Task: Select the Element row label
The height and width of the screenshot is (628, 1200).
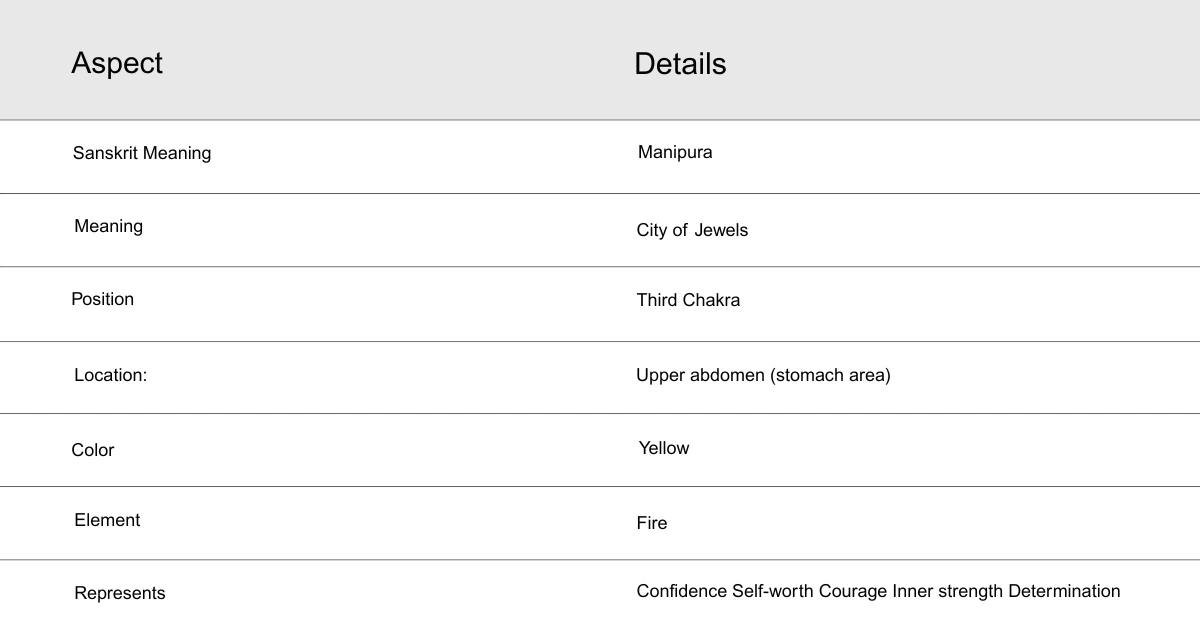Action: (107, 520)
